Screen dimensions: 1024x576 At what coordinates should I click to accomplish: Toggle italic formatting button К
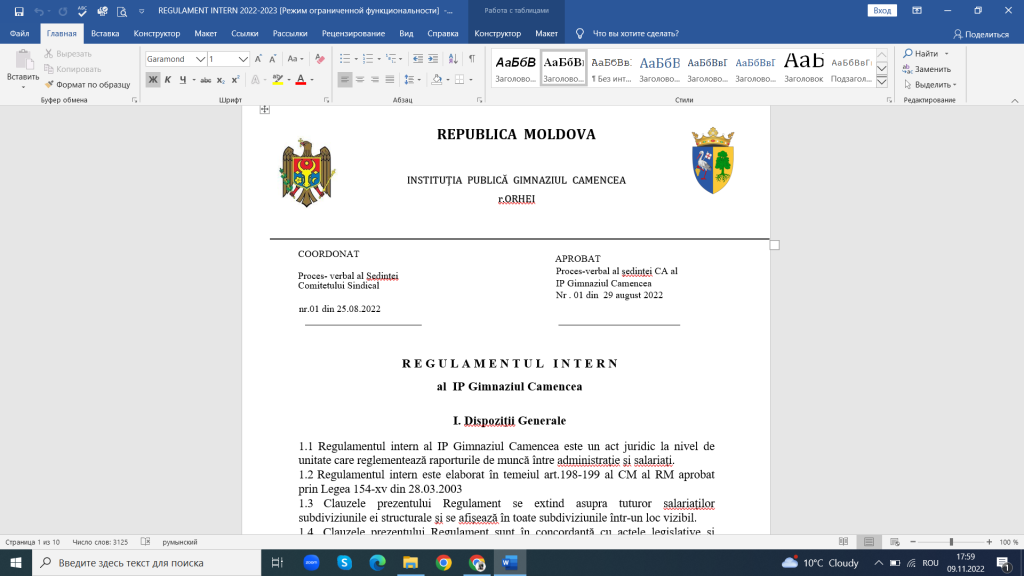tap(168, 80)
